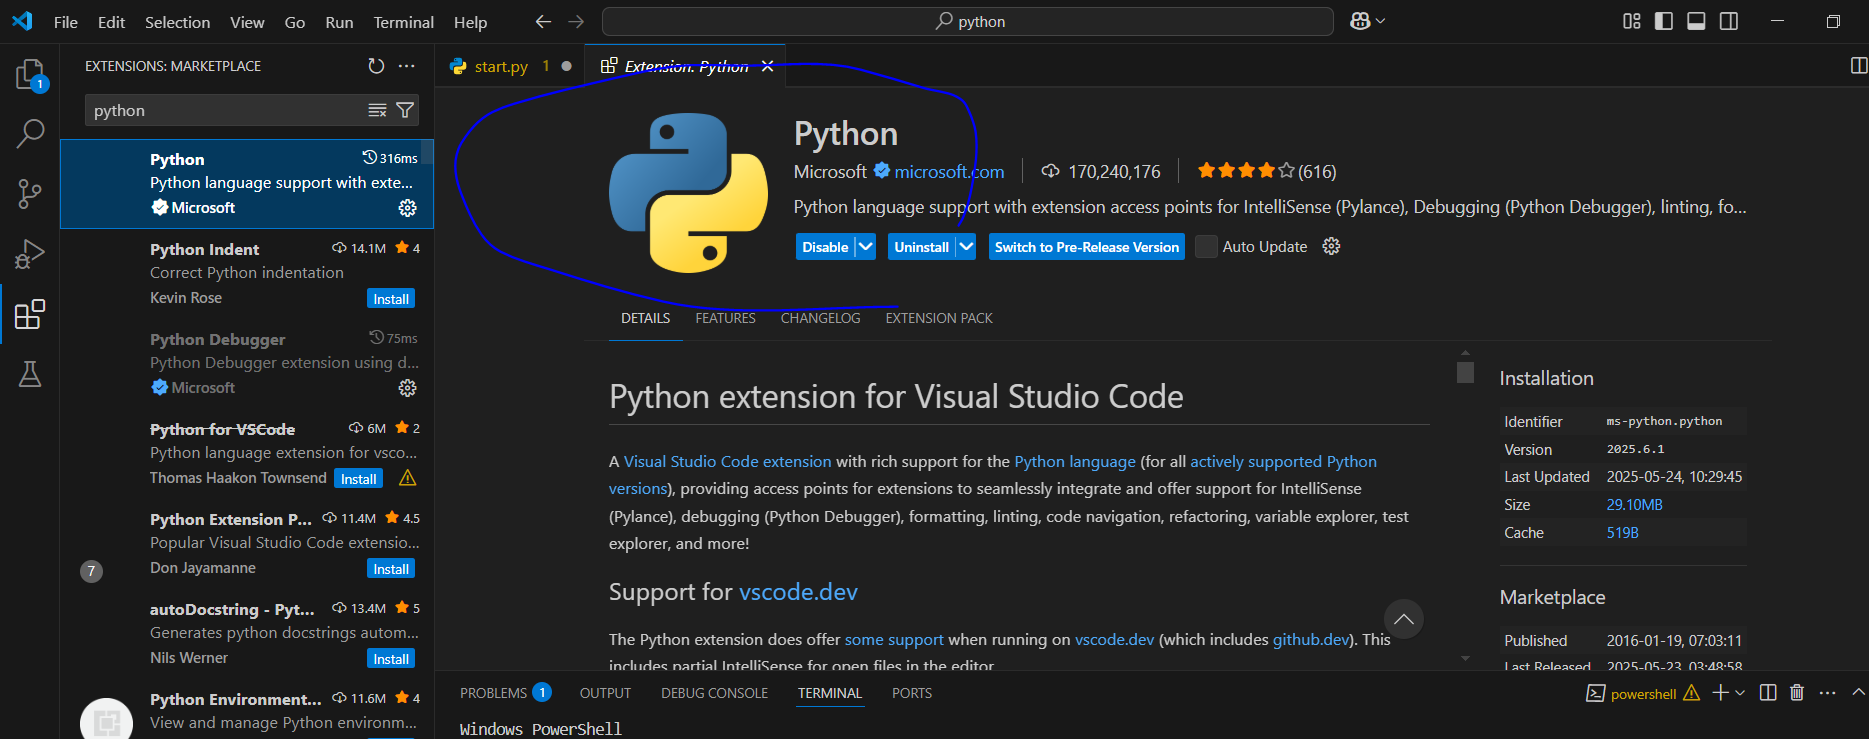Viewport: 1869px width, 739px height.
Task: Toggle the bottom panel visibility
Action: tap(1696, 21)
